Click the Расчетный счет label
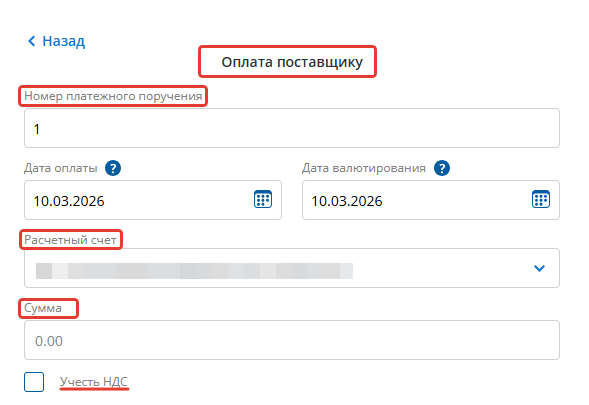This screenshot has height=405, width=589. click(70, 240)
